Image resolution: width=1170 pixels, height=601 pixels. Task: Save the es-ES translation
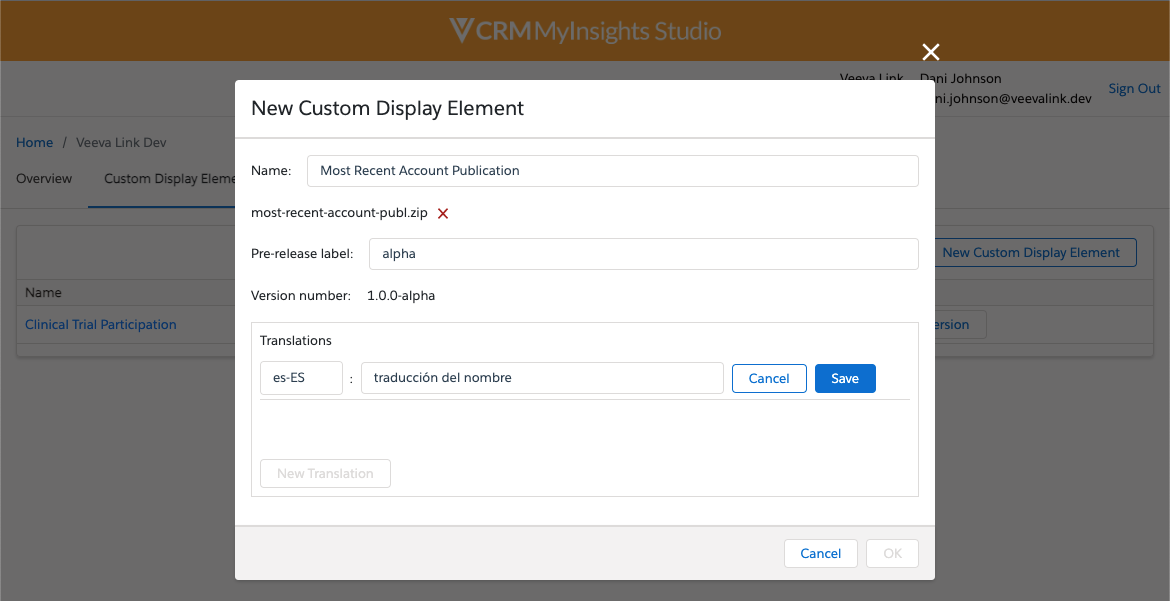[845, 379]
